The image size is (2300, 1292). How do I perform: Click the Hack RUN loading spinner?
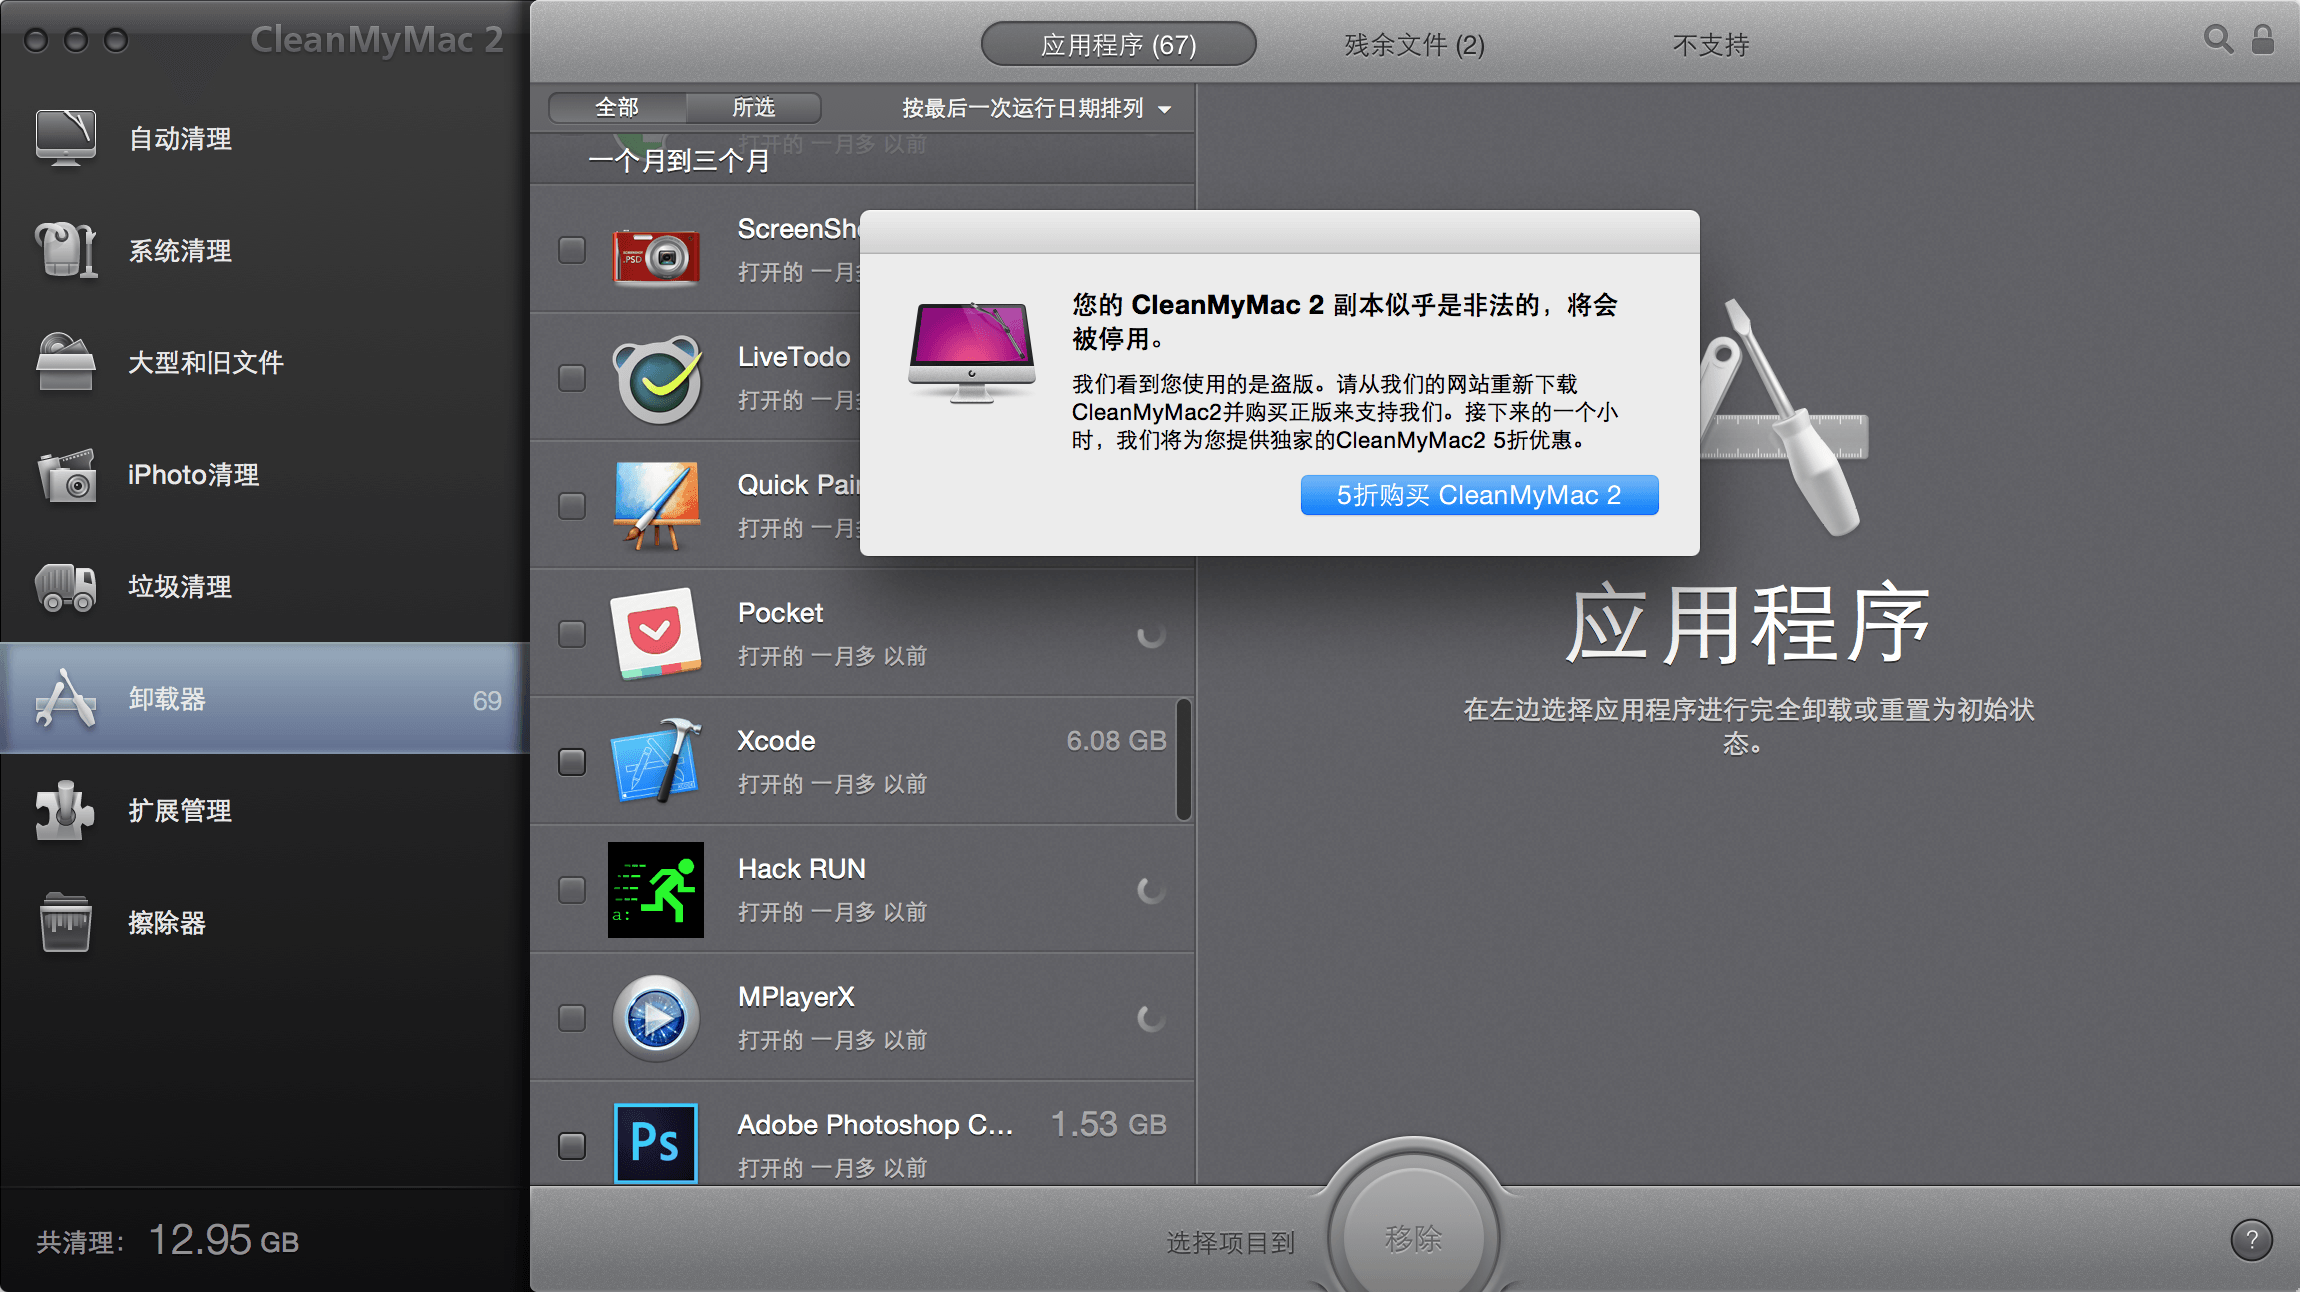(1152, 890)
